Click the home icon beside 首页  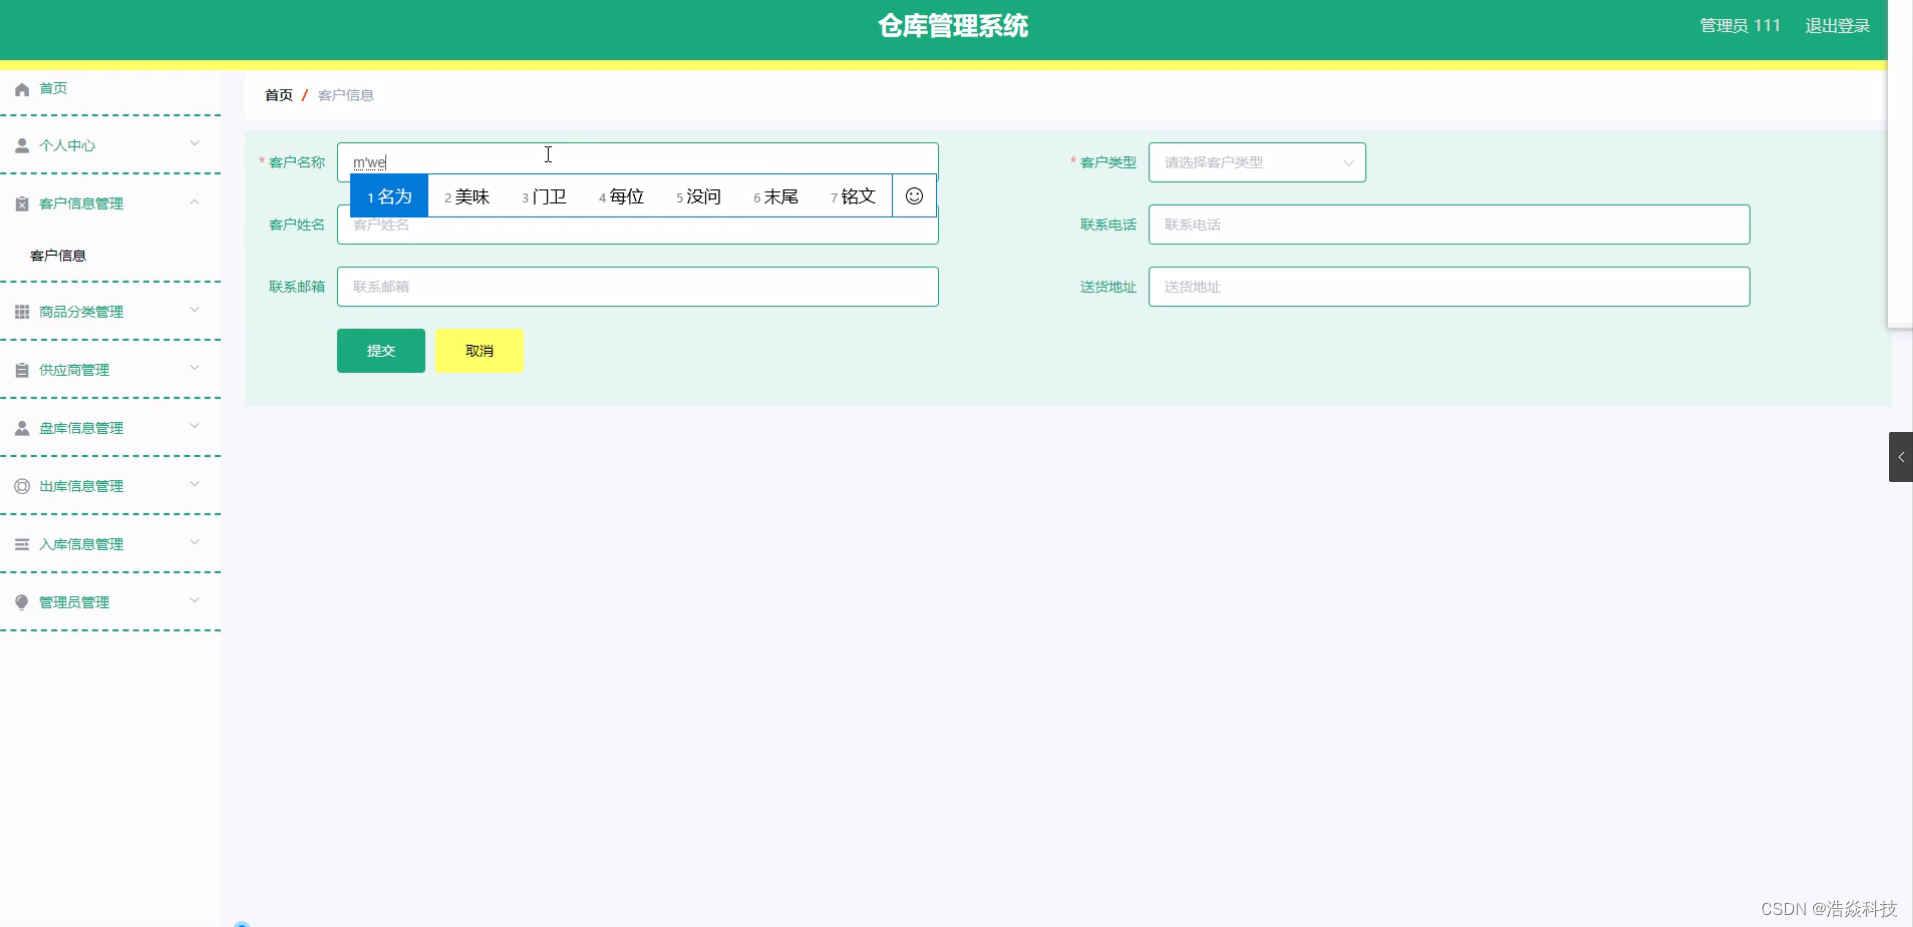(x=21, y=88)
